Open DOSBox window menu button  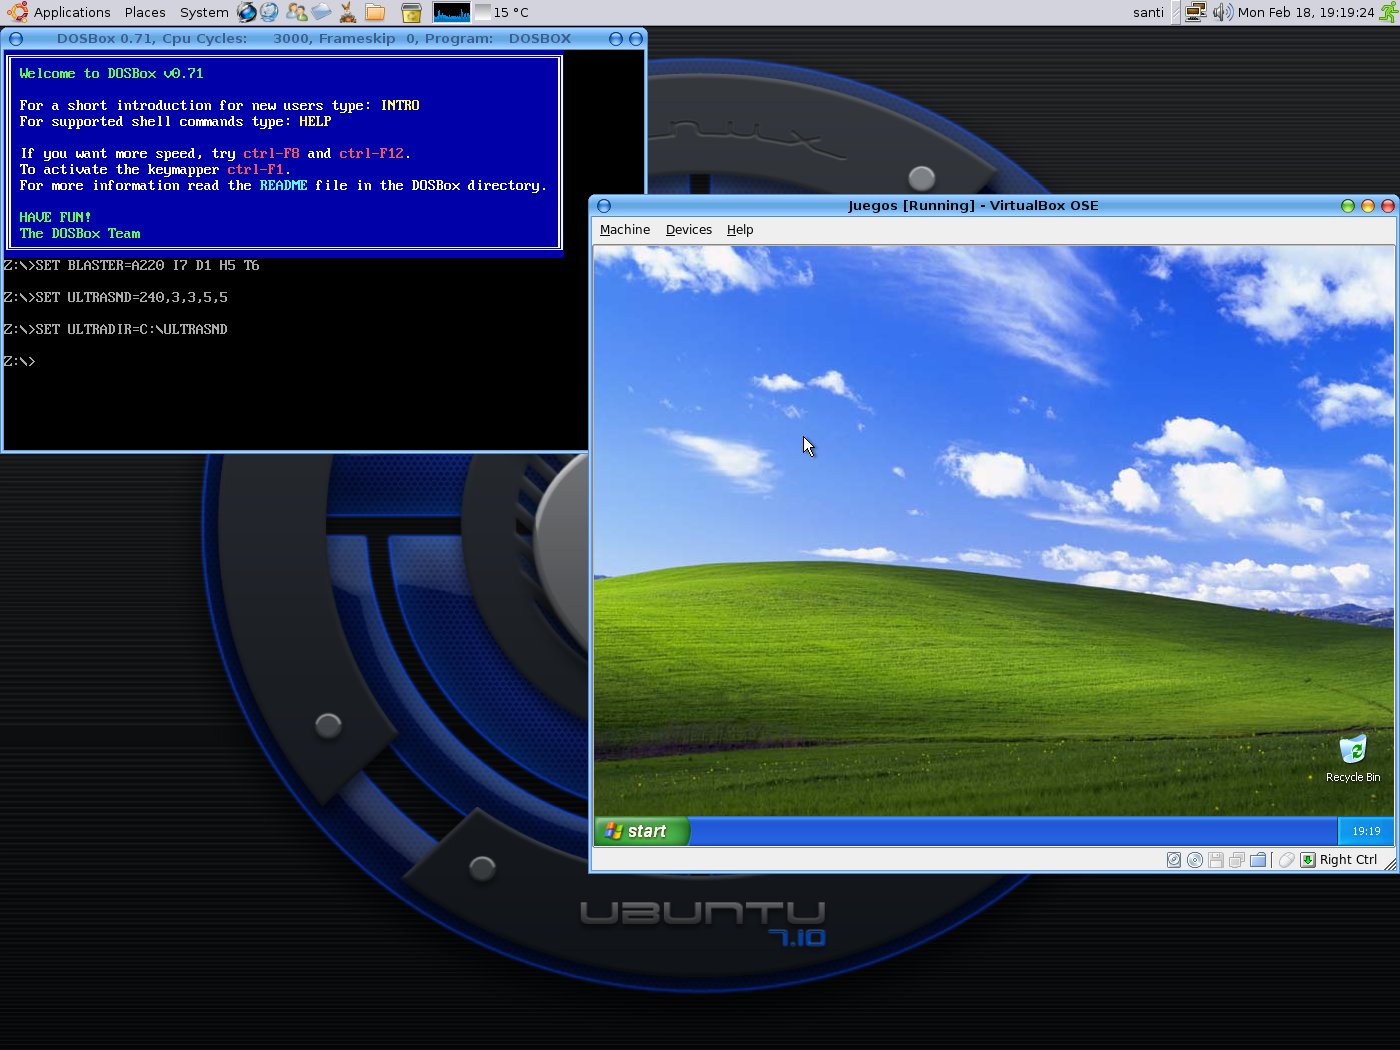16,38
